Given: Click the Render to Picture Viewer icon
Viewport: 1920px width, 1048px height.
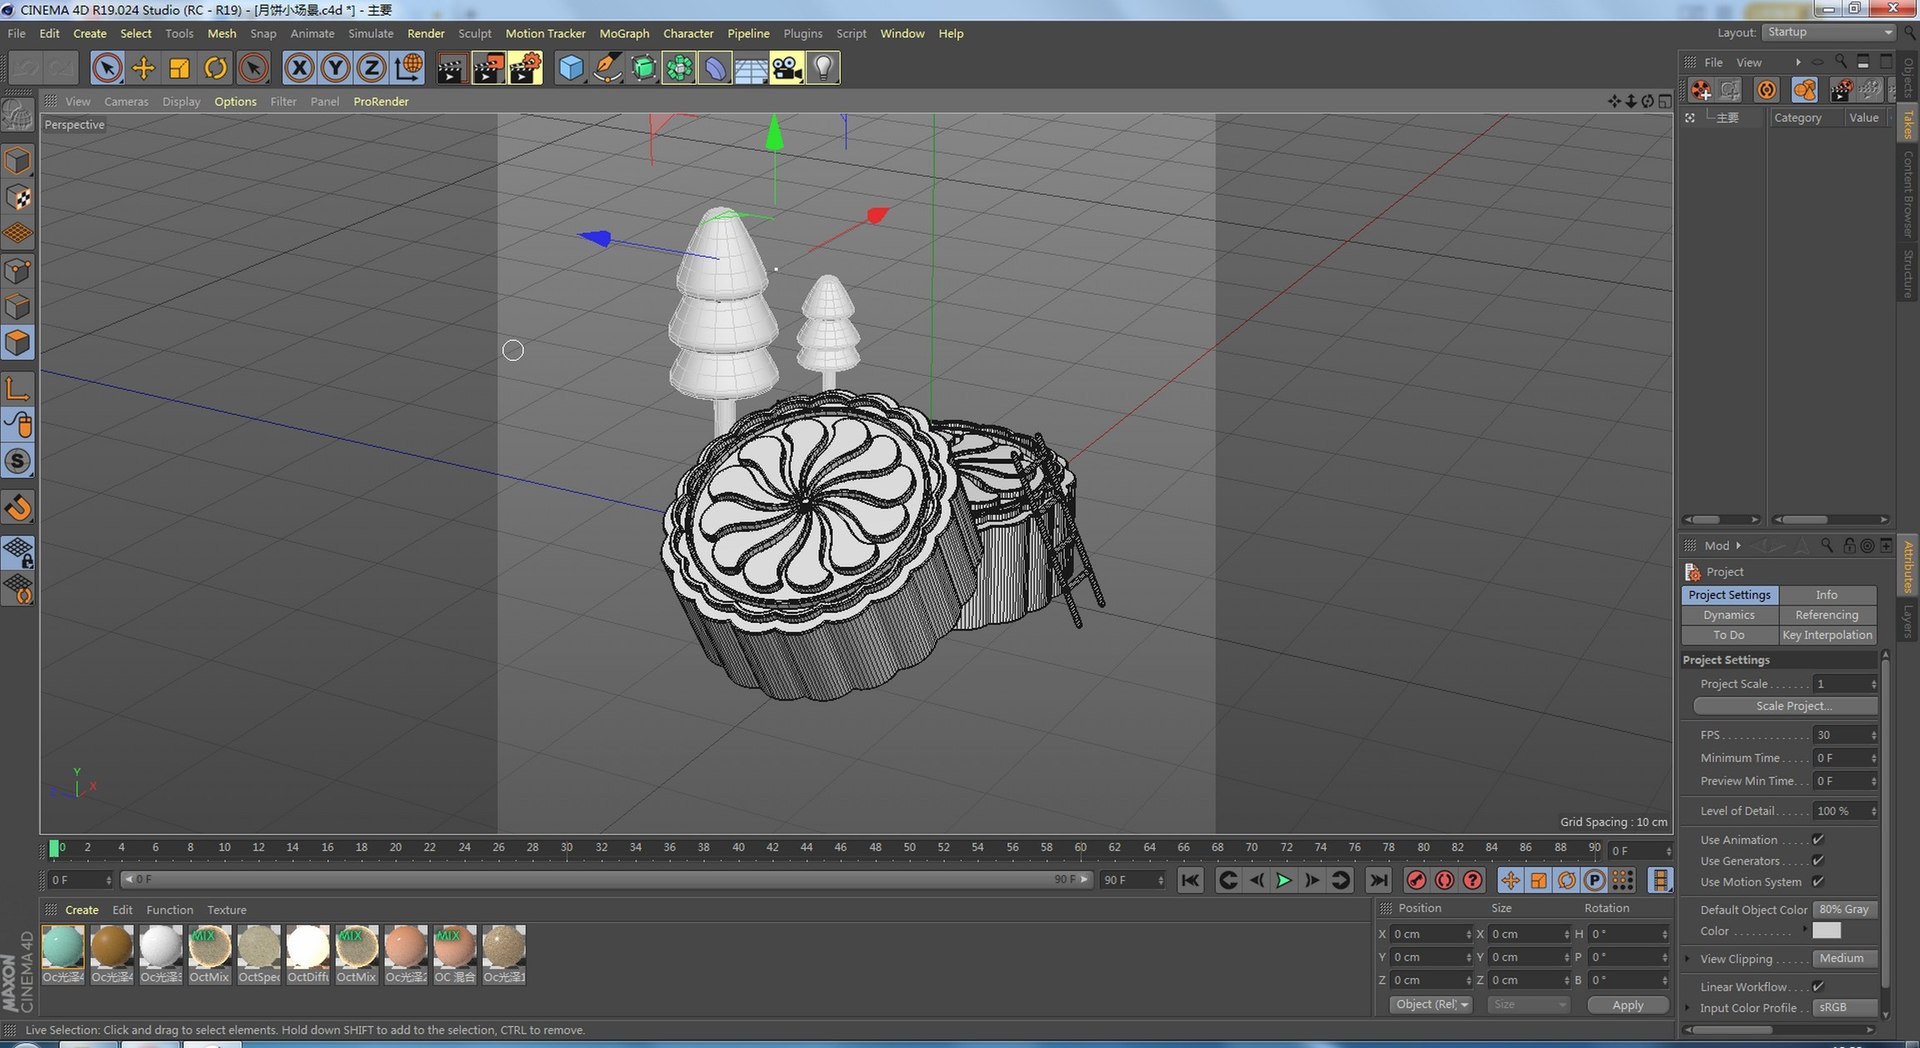Looking at the screenshot, I should [488, 68].
